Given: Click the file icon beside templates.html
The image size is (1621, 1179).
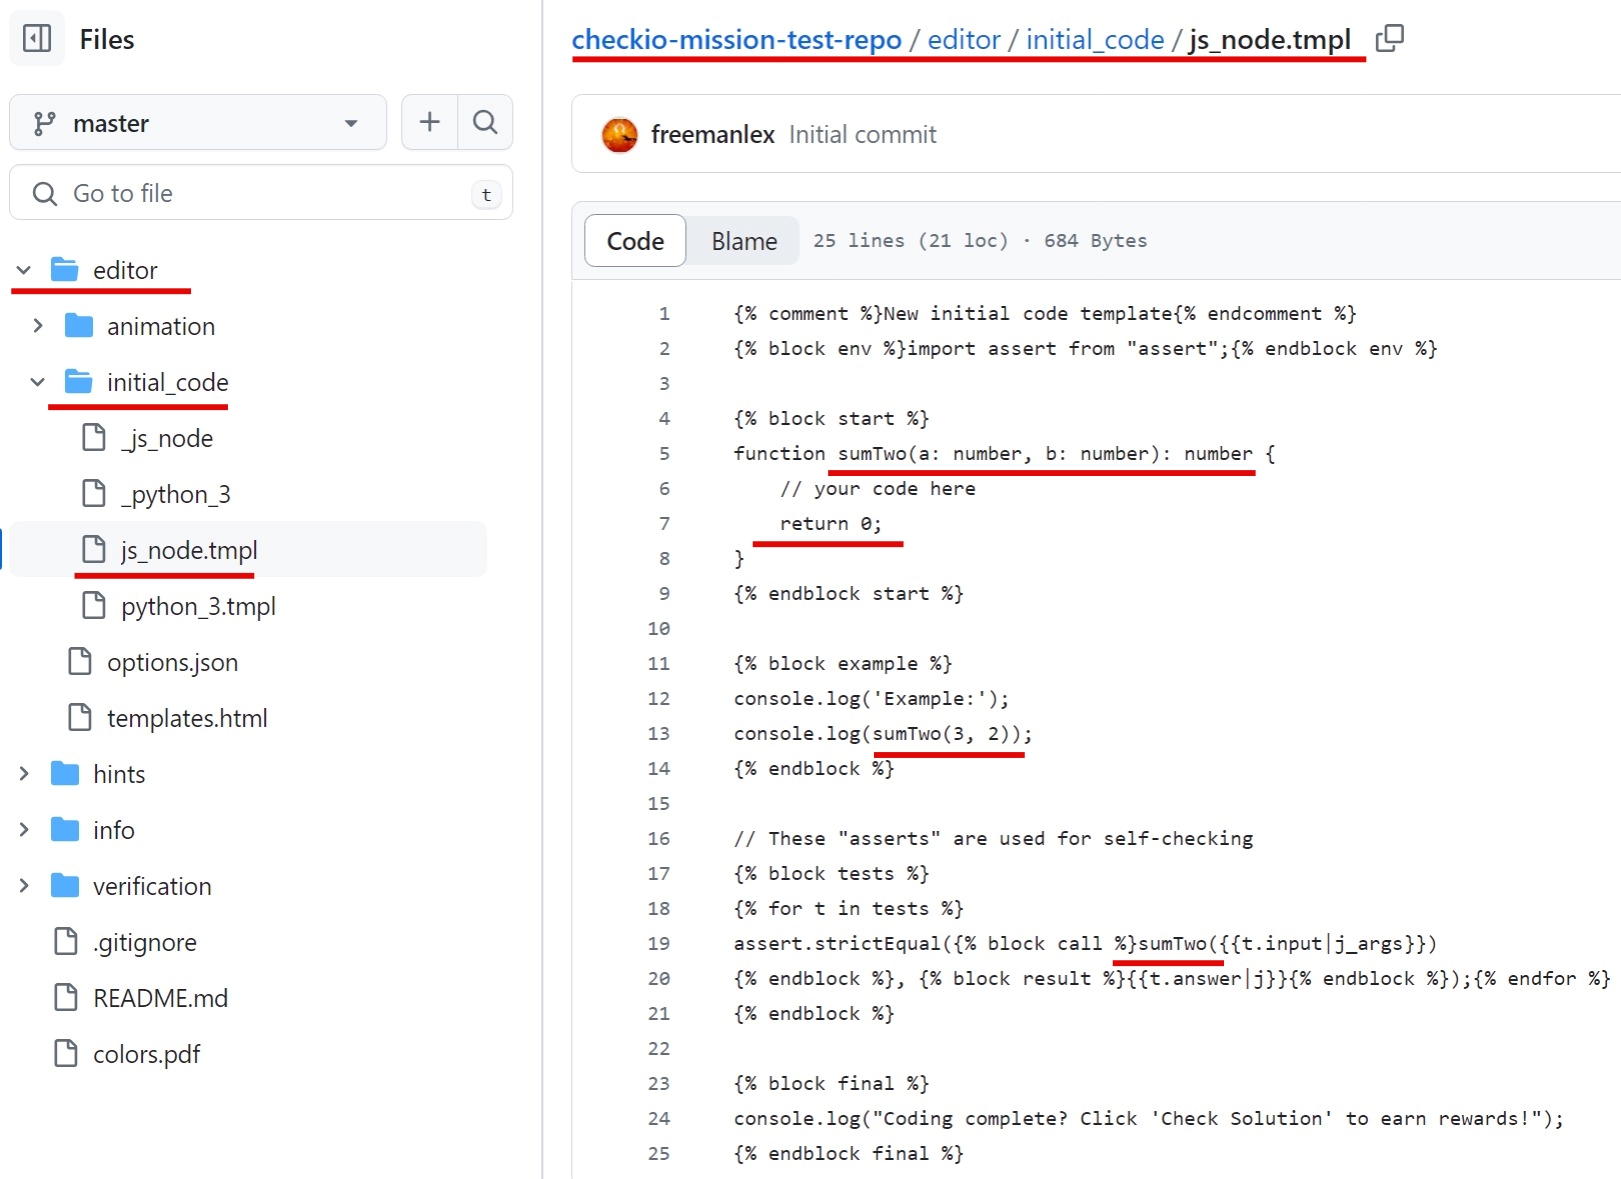Looking at the screenshot, I should tap(80, 717).
